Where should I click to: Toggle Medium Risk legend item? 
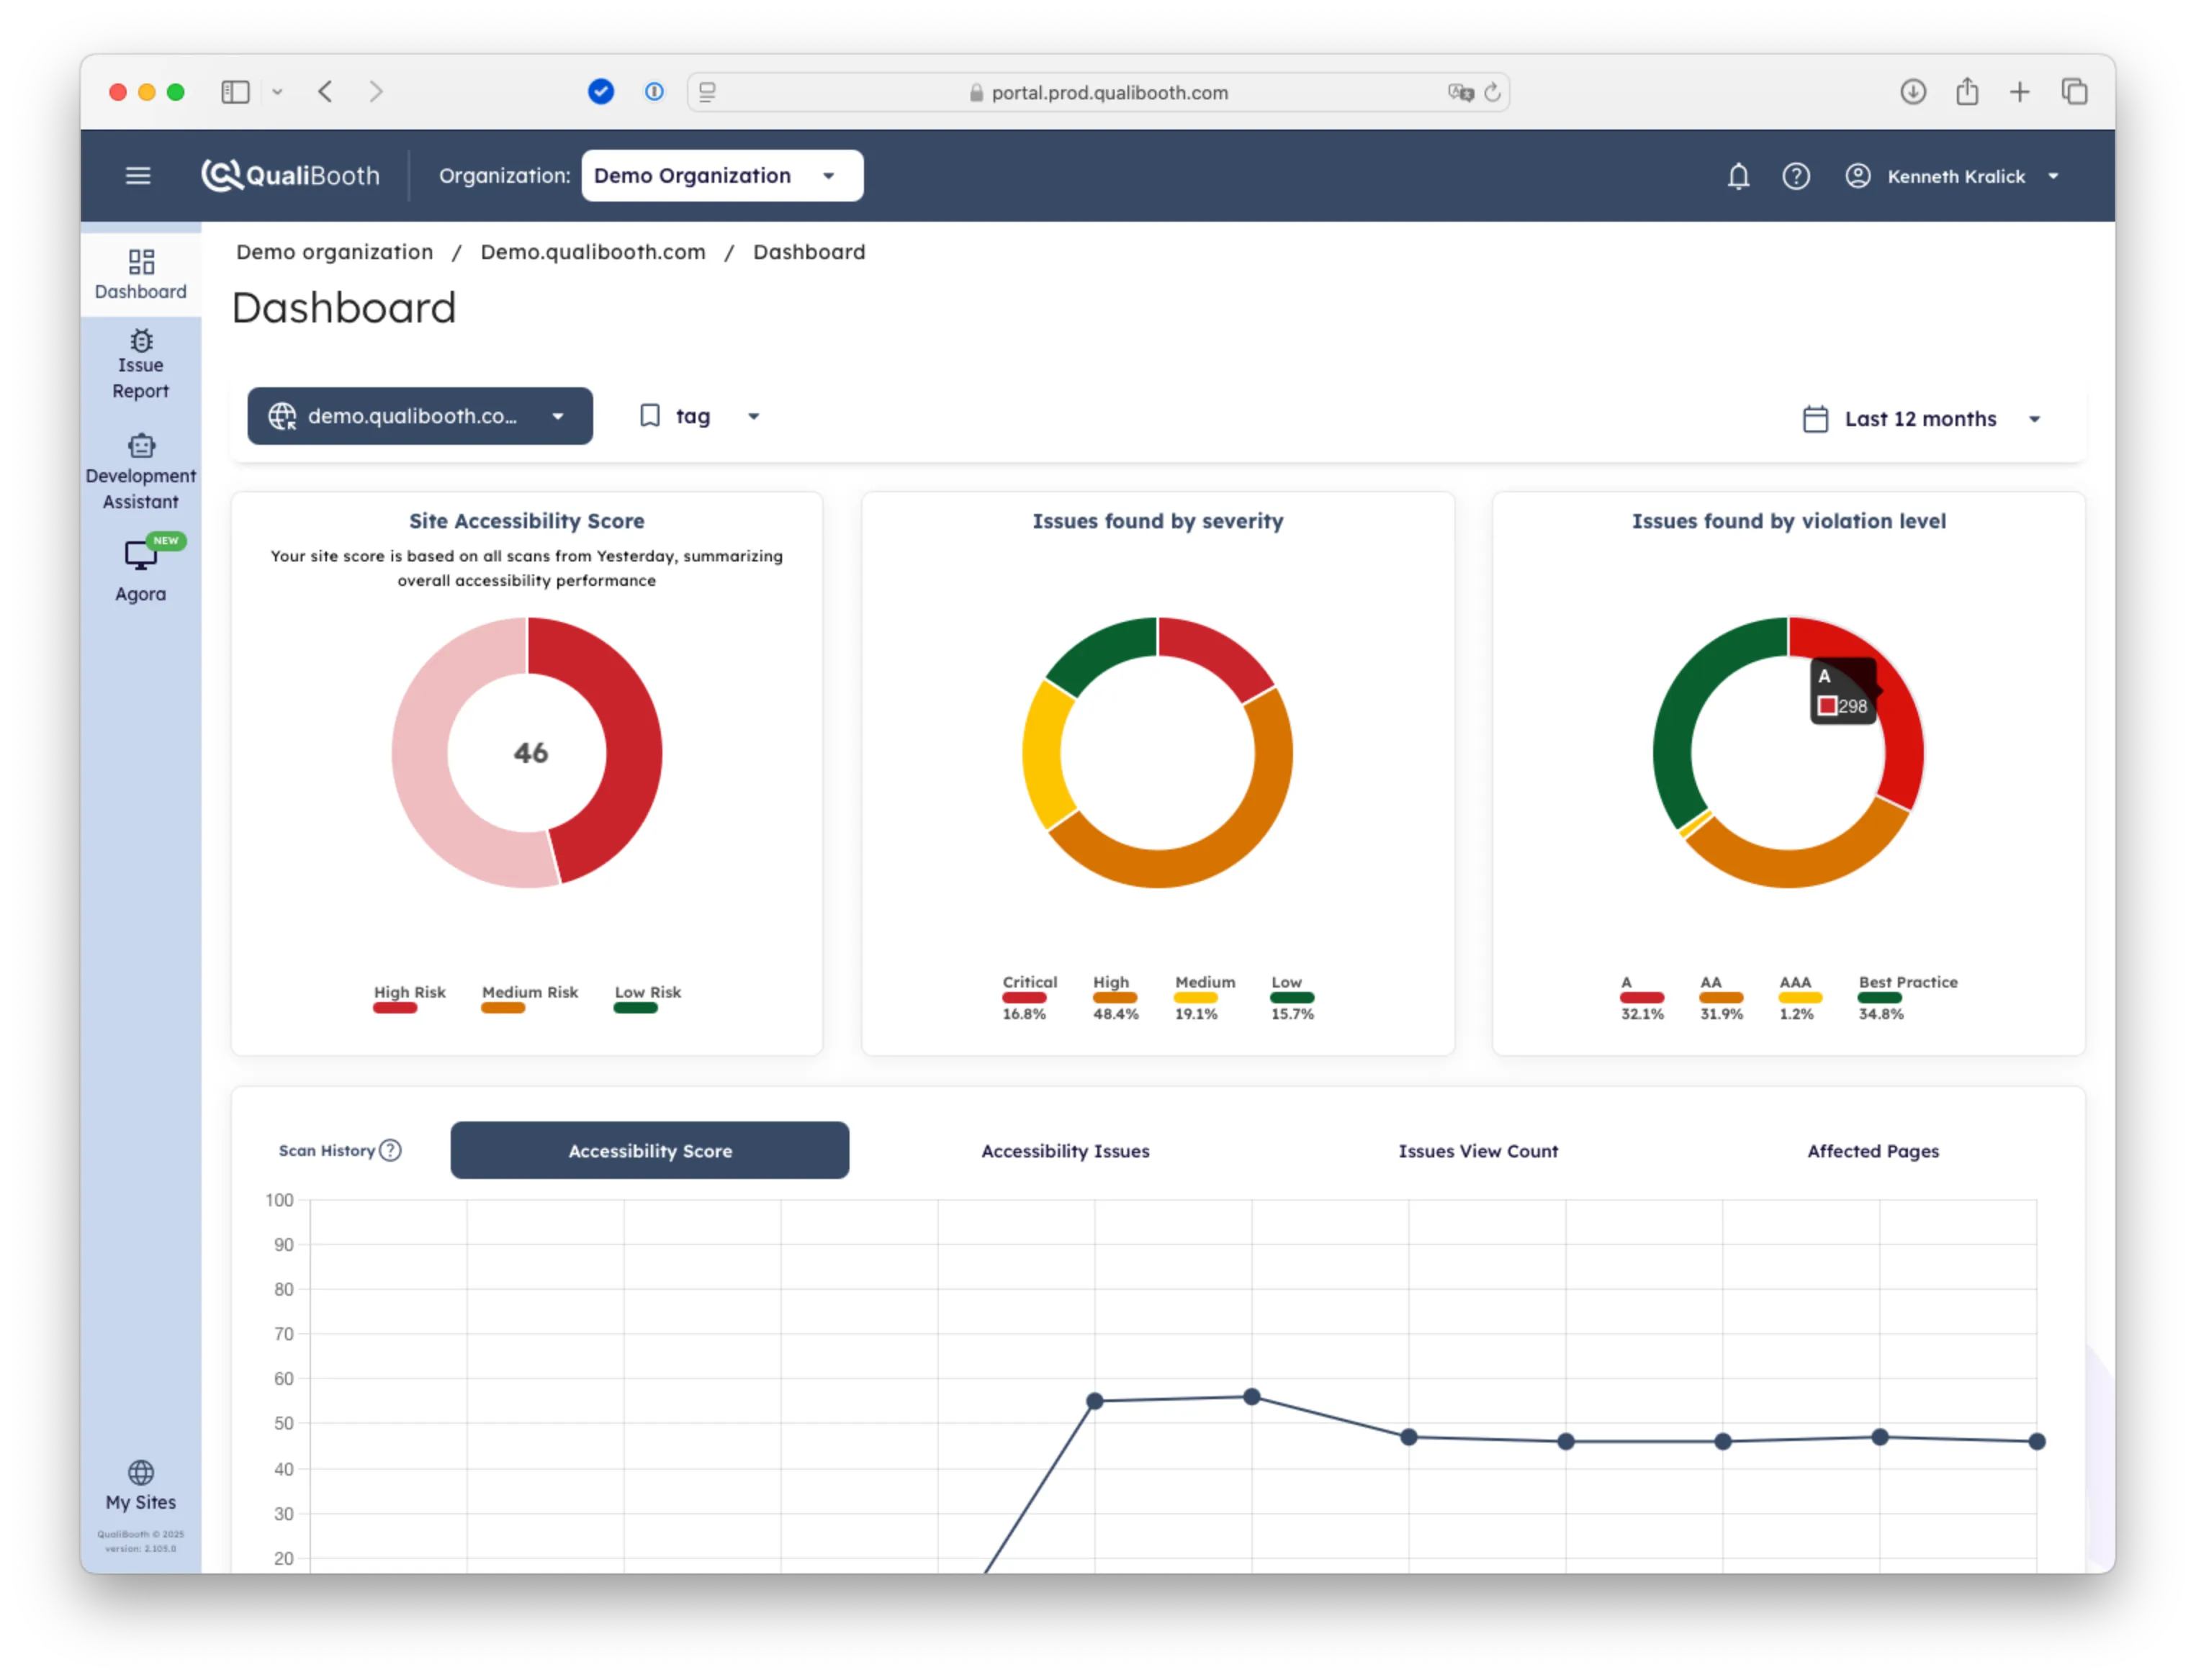(530, 1000)
